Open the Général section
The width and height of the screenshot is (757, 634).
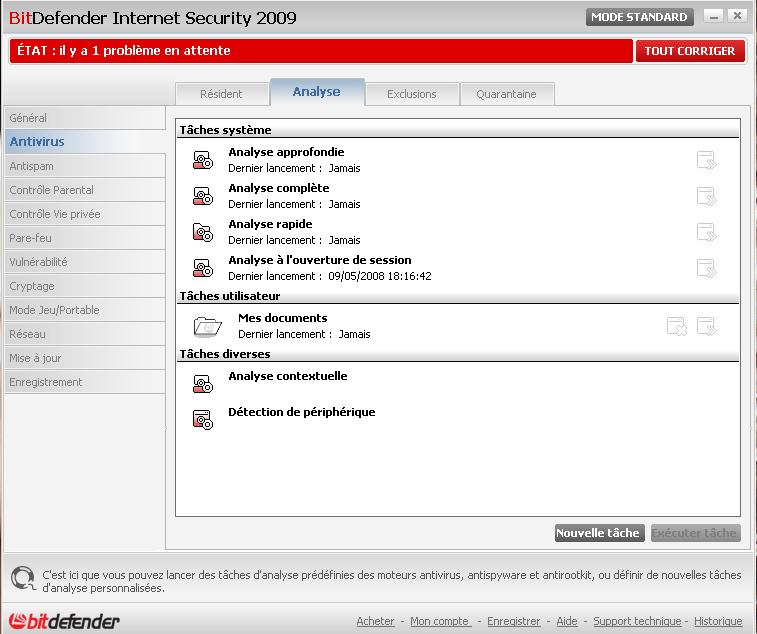point(84,118)
